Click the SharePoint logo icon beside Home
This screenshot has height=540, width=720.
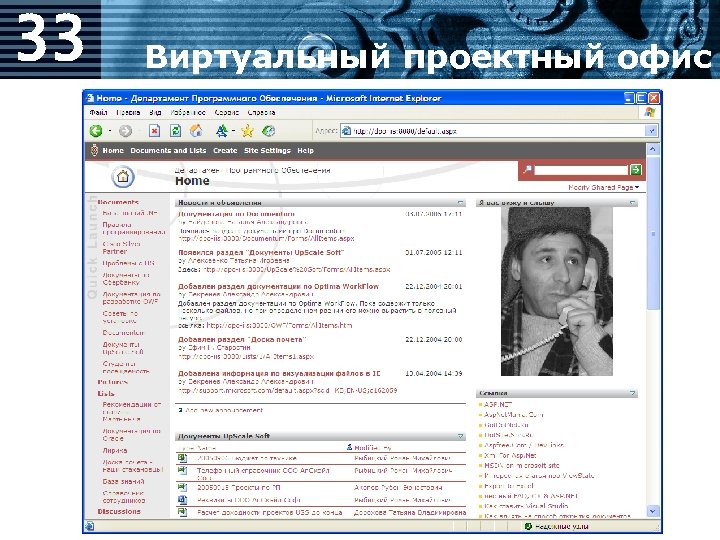(x=94, y=151)
